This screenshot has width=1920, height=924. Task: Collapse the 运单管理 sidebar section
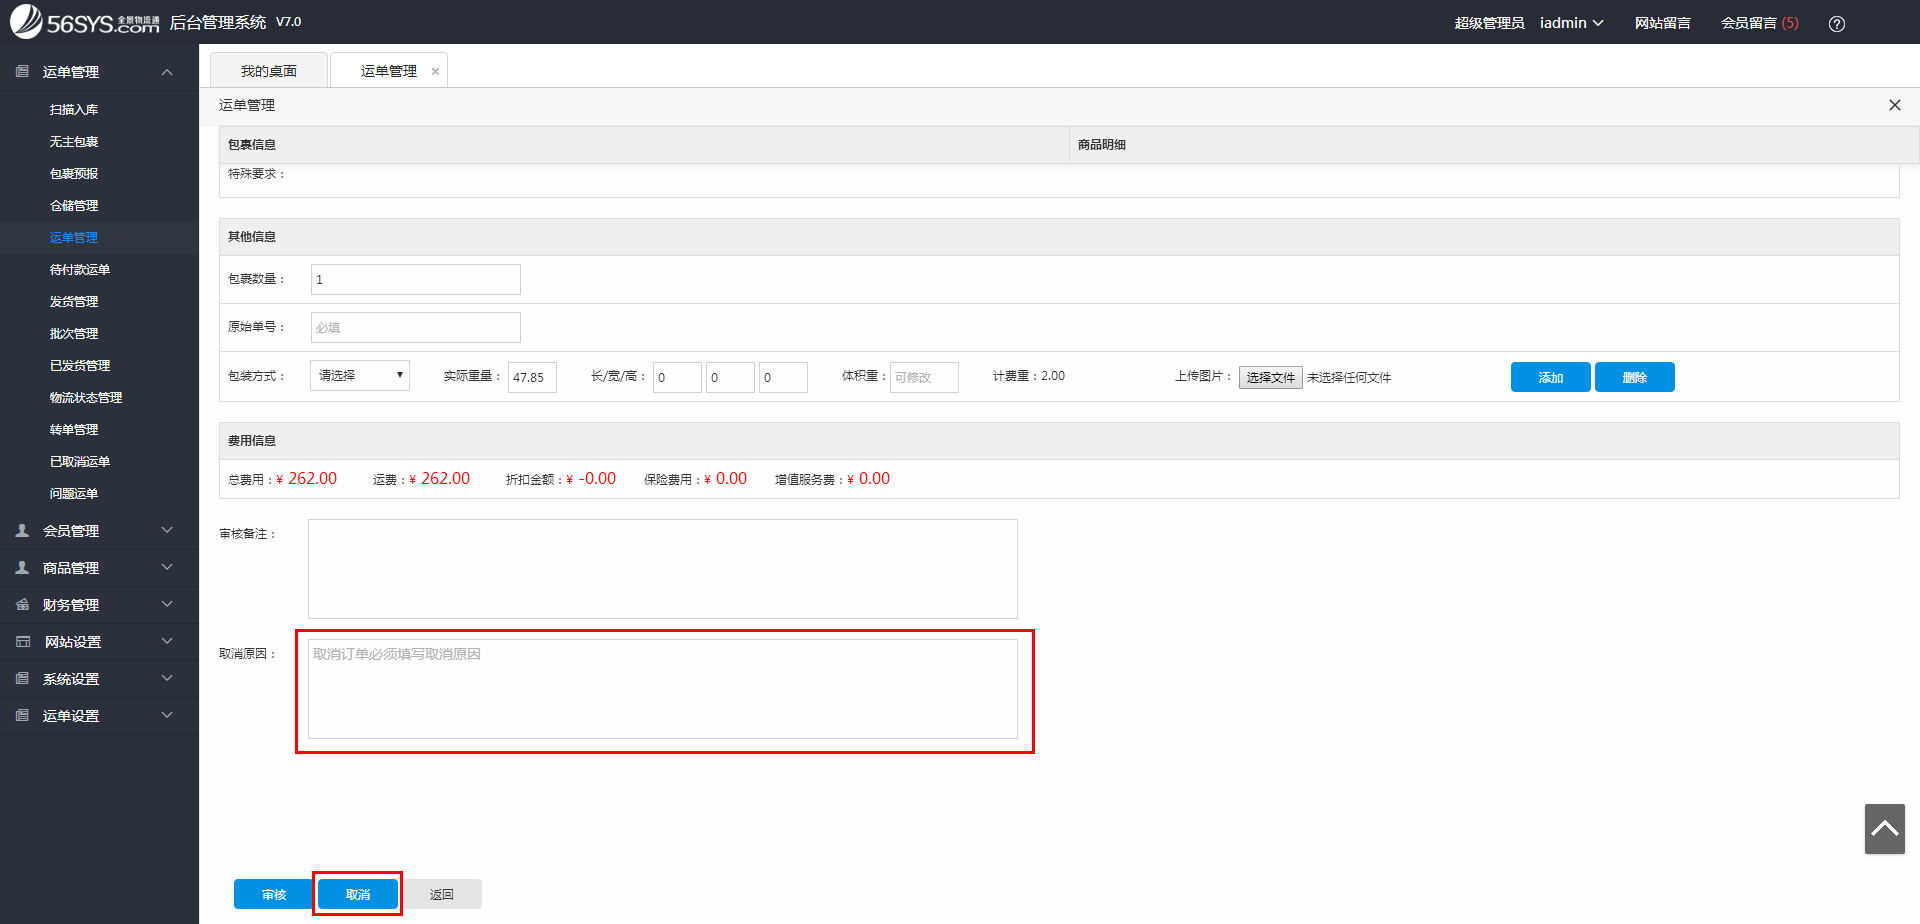pos(167,72)
